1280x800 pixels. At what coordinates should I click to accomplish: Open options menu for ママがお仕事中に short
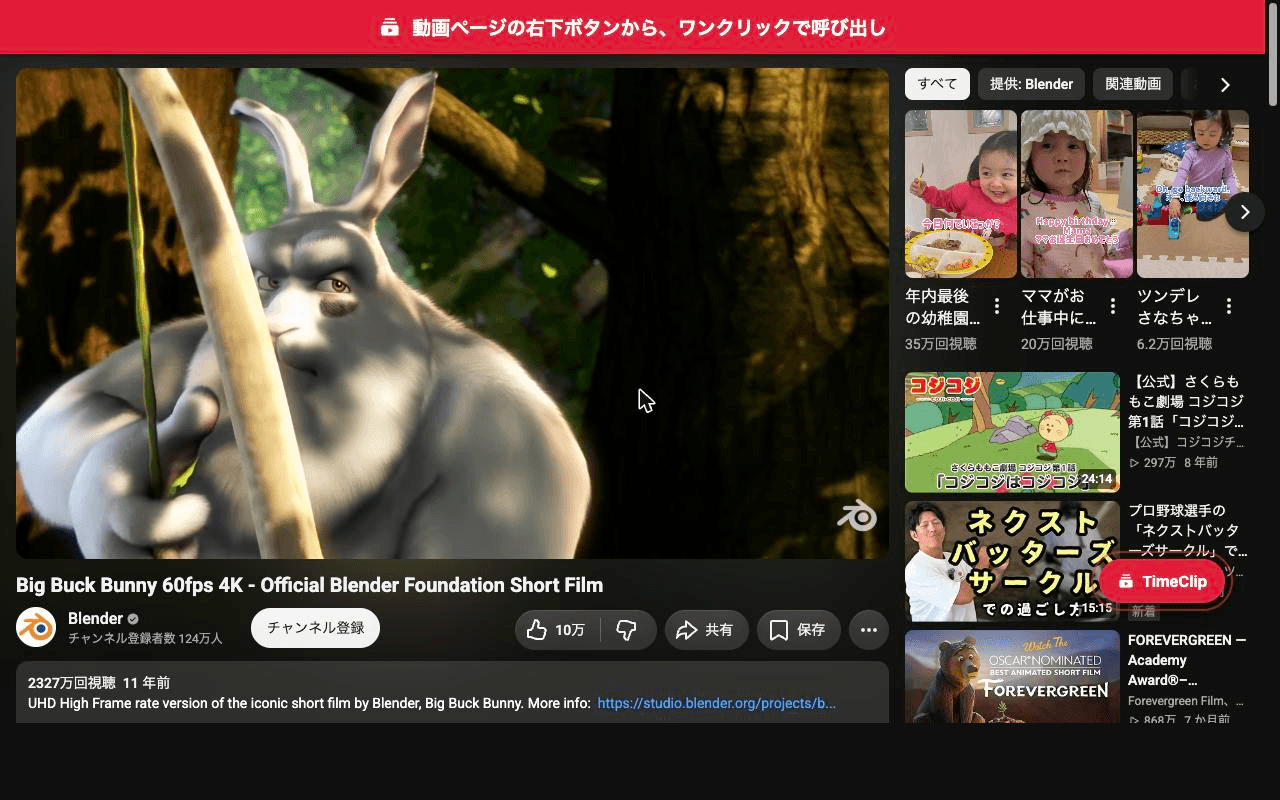(x=1113, y=306)
